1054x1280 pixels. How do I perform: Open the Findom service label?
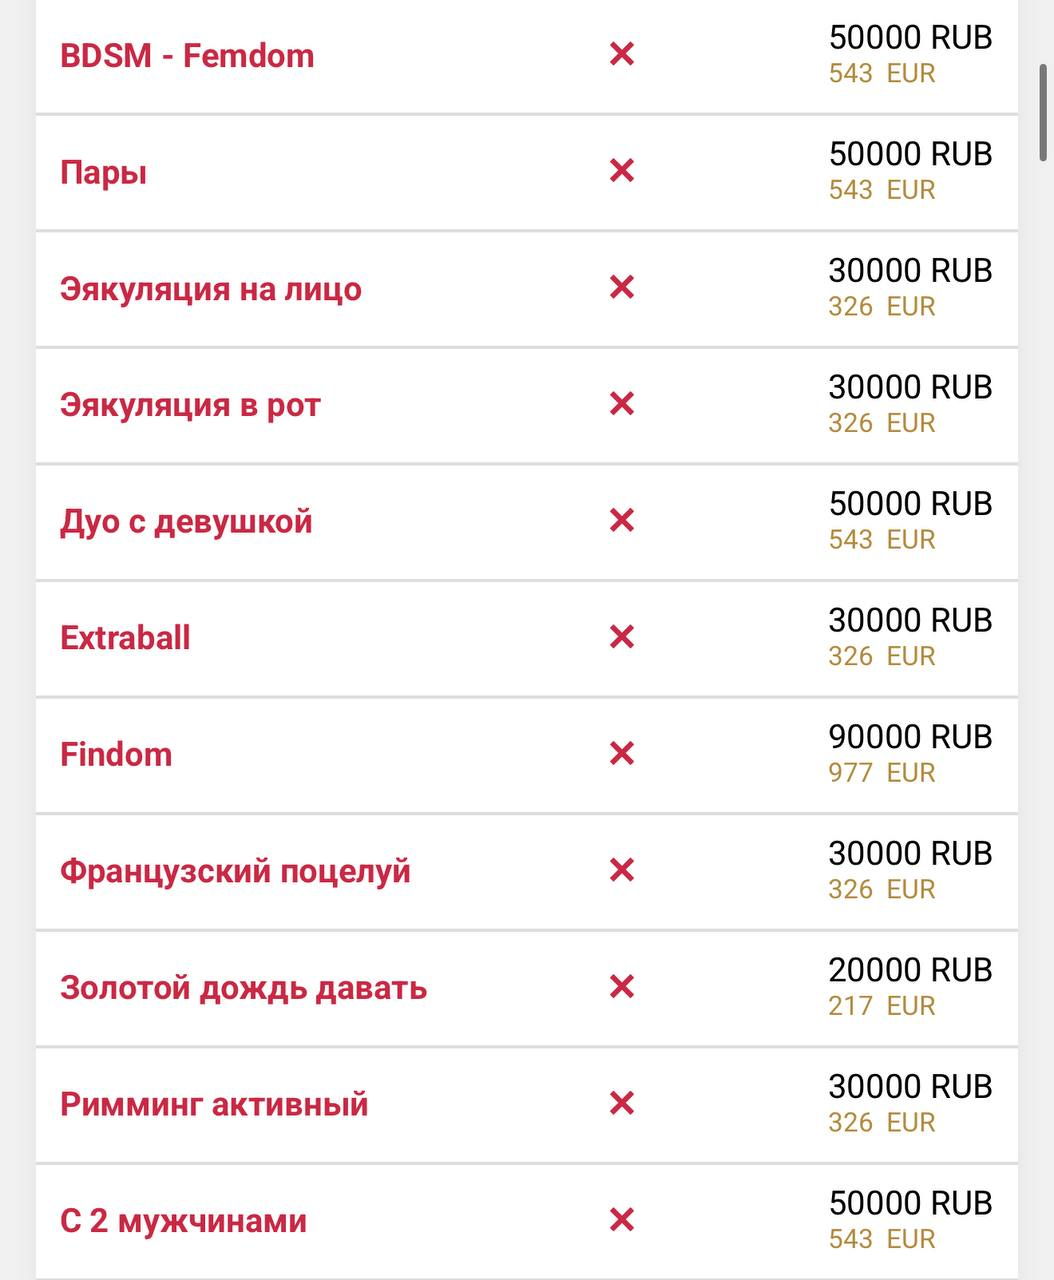pos(116,754)
